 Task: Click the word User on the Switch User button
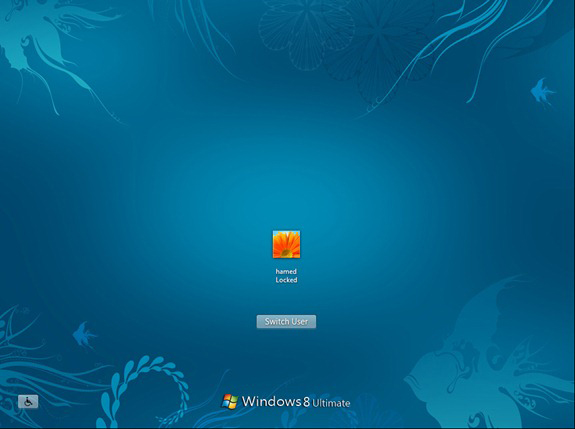[x=299, y=322]
